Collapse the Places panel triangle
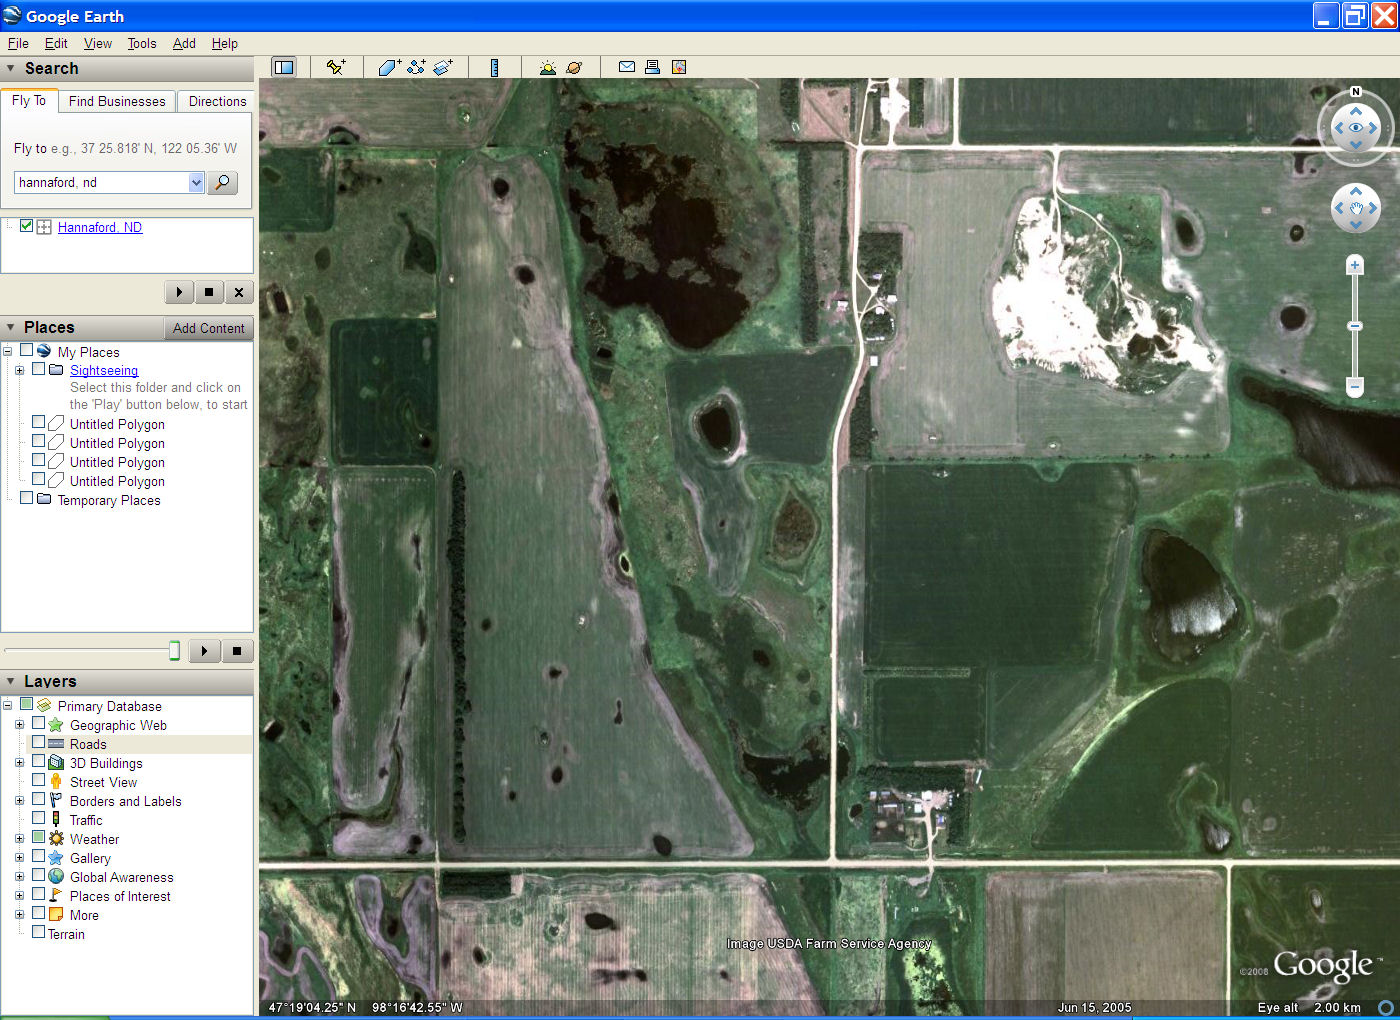1400x1020 pixels. tap(11, 327)
